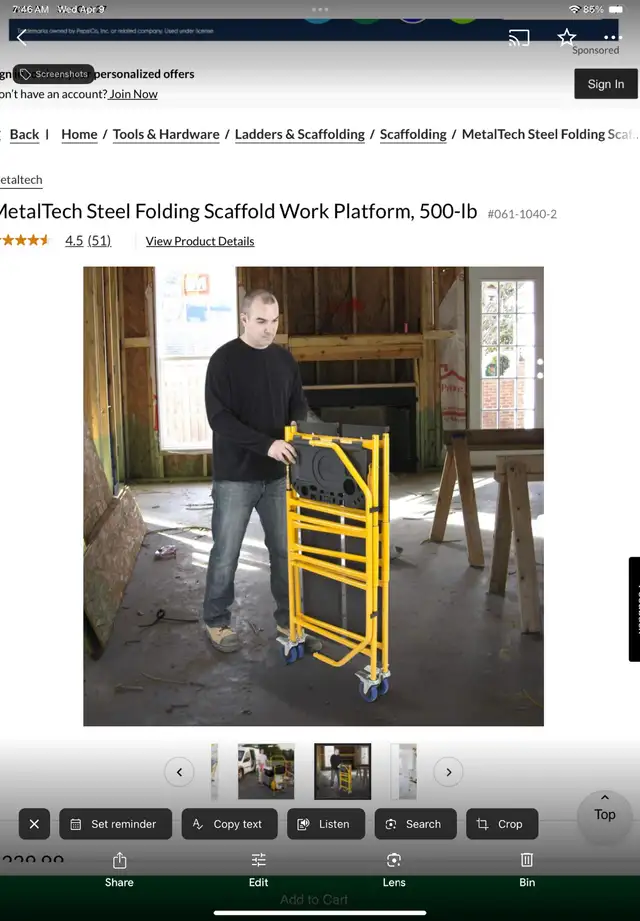Jump to Top of page button

pyautogui.click(x=605, y=814)
